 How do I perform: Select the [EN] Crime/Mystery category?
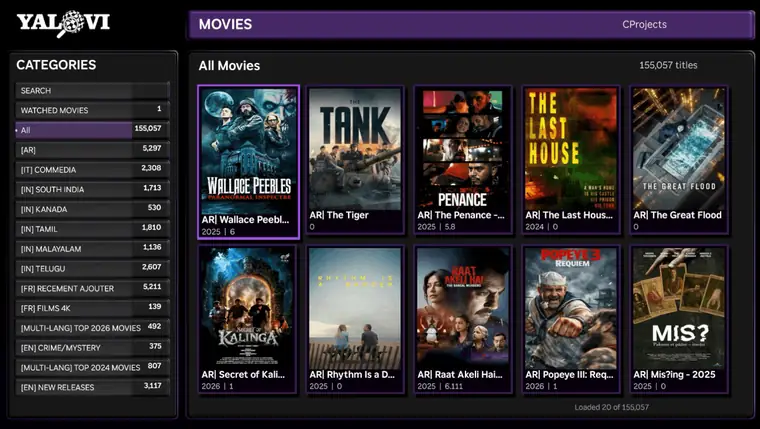[92, 348]
